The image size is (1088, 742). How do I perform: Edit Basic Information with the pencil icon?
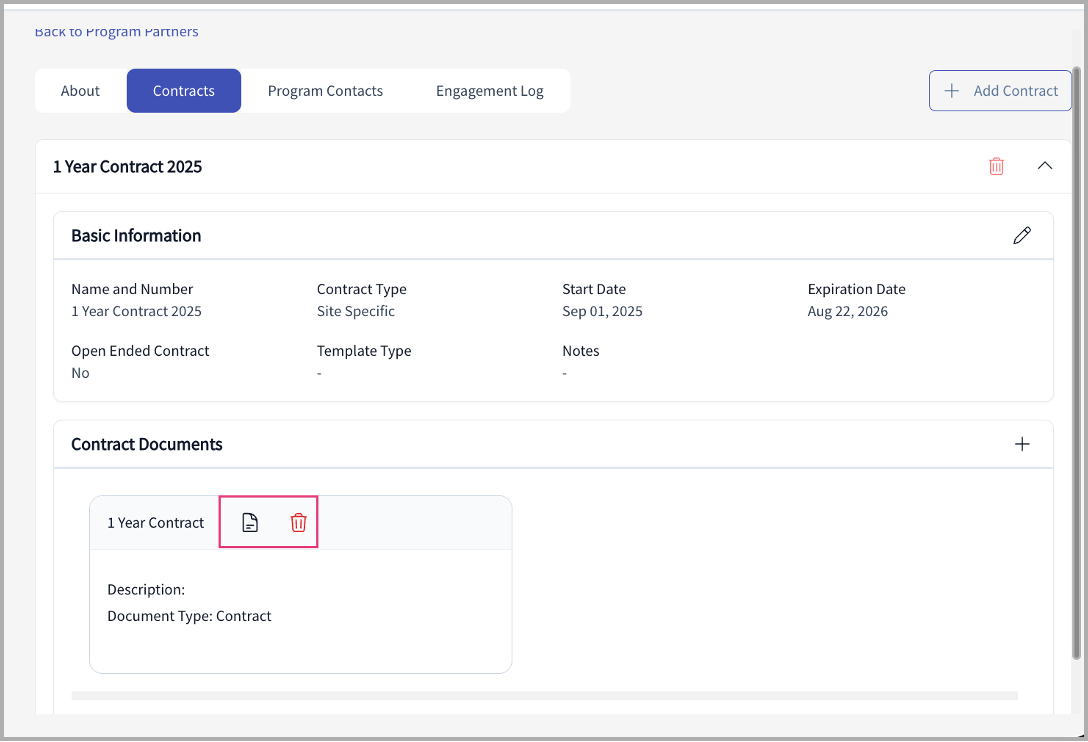(1021, 236)
